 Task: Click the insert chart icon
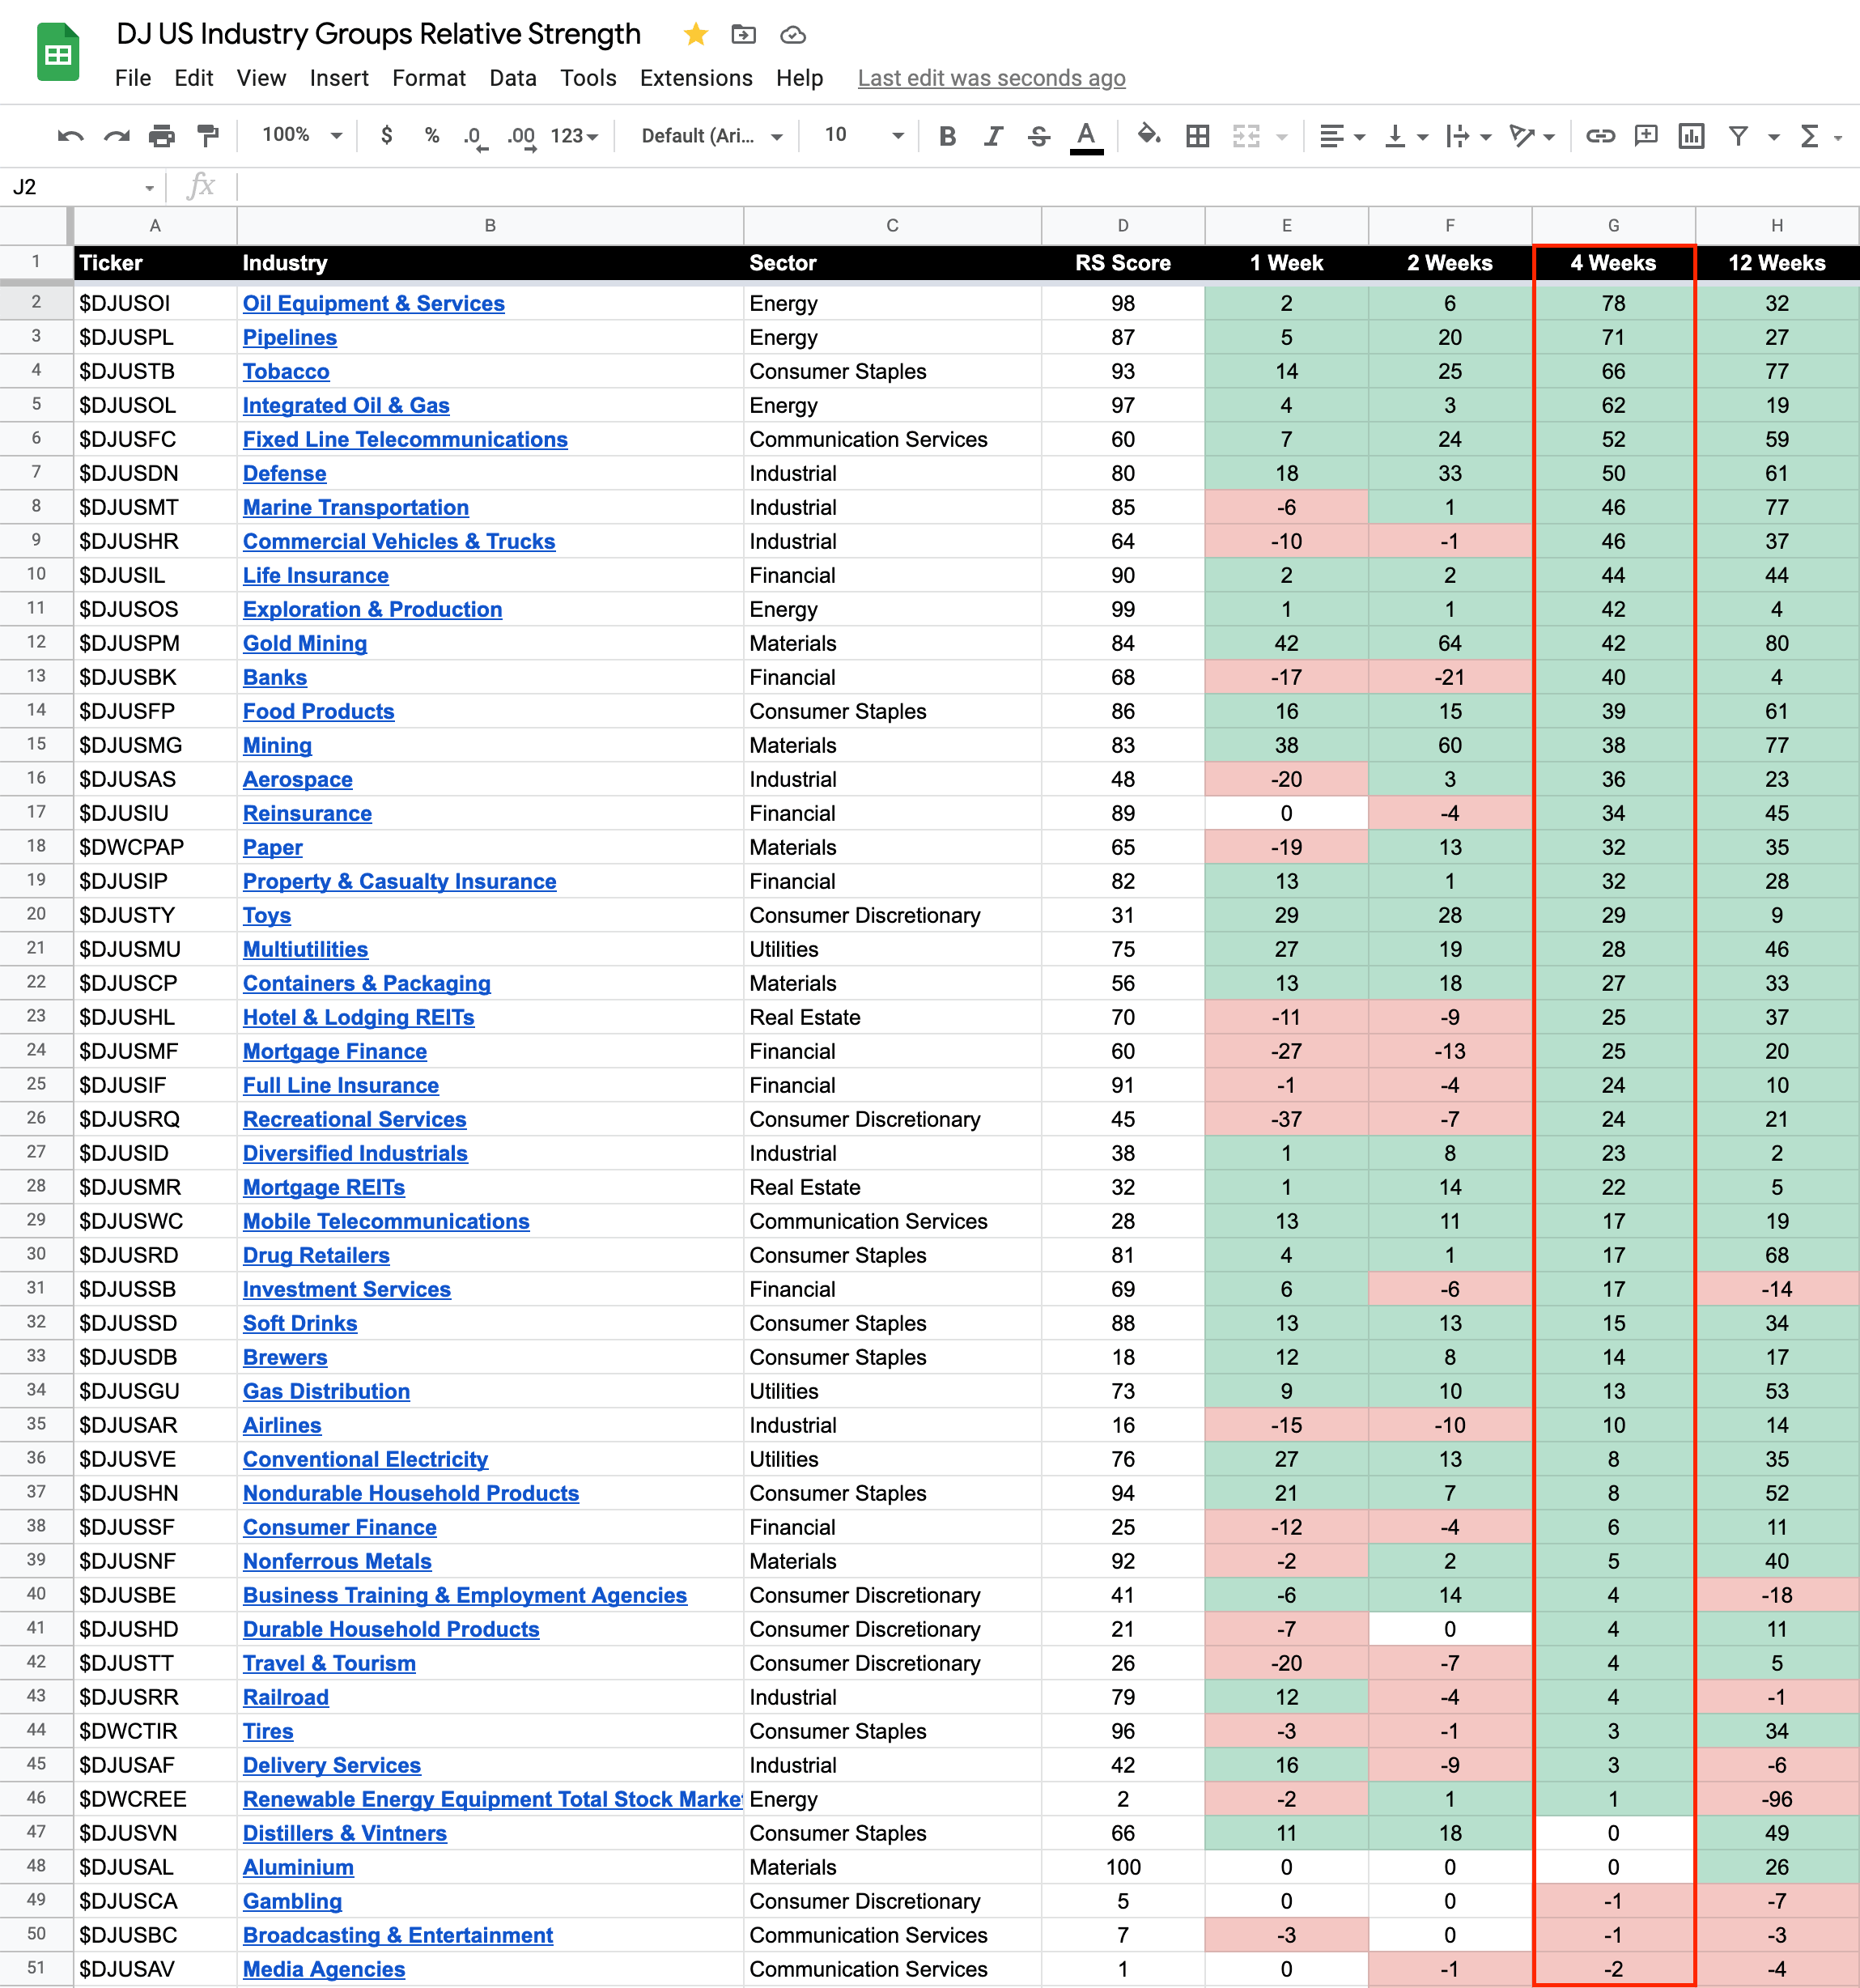pos(1691,136)
